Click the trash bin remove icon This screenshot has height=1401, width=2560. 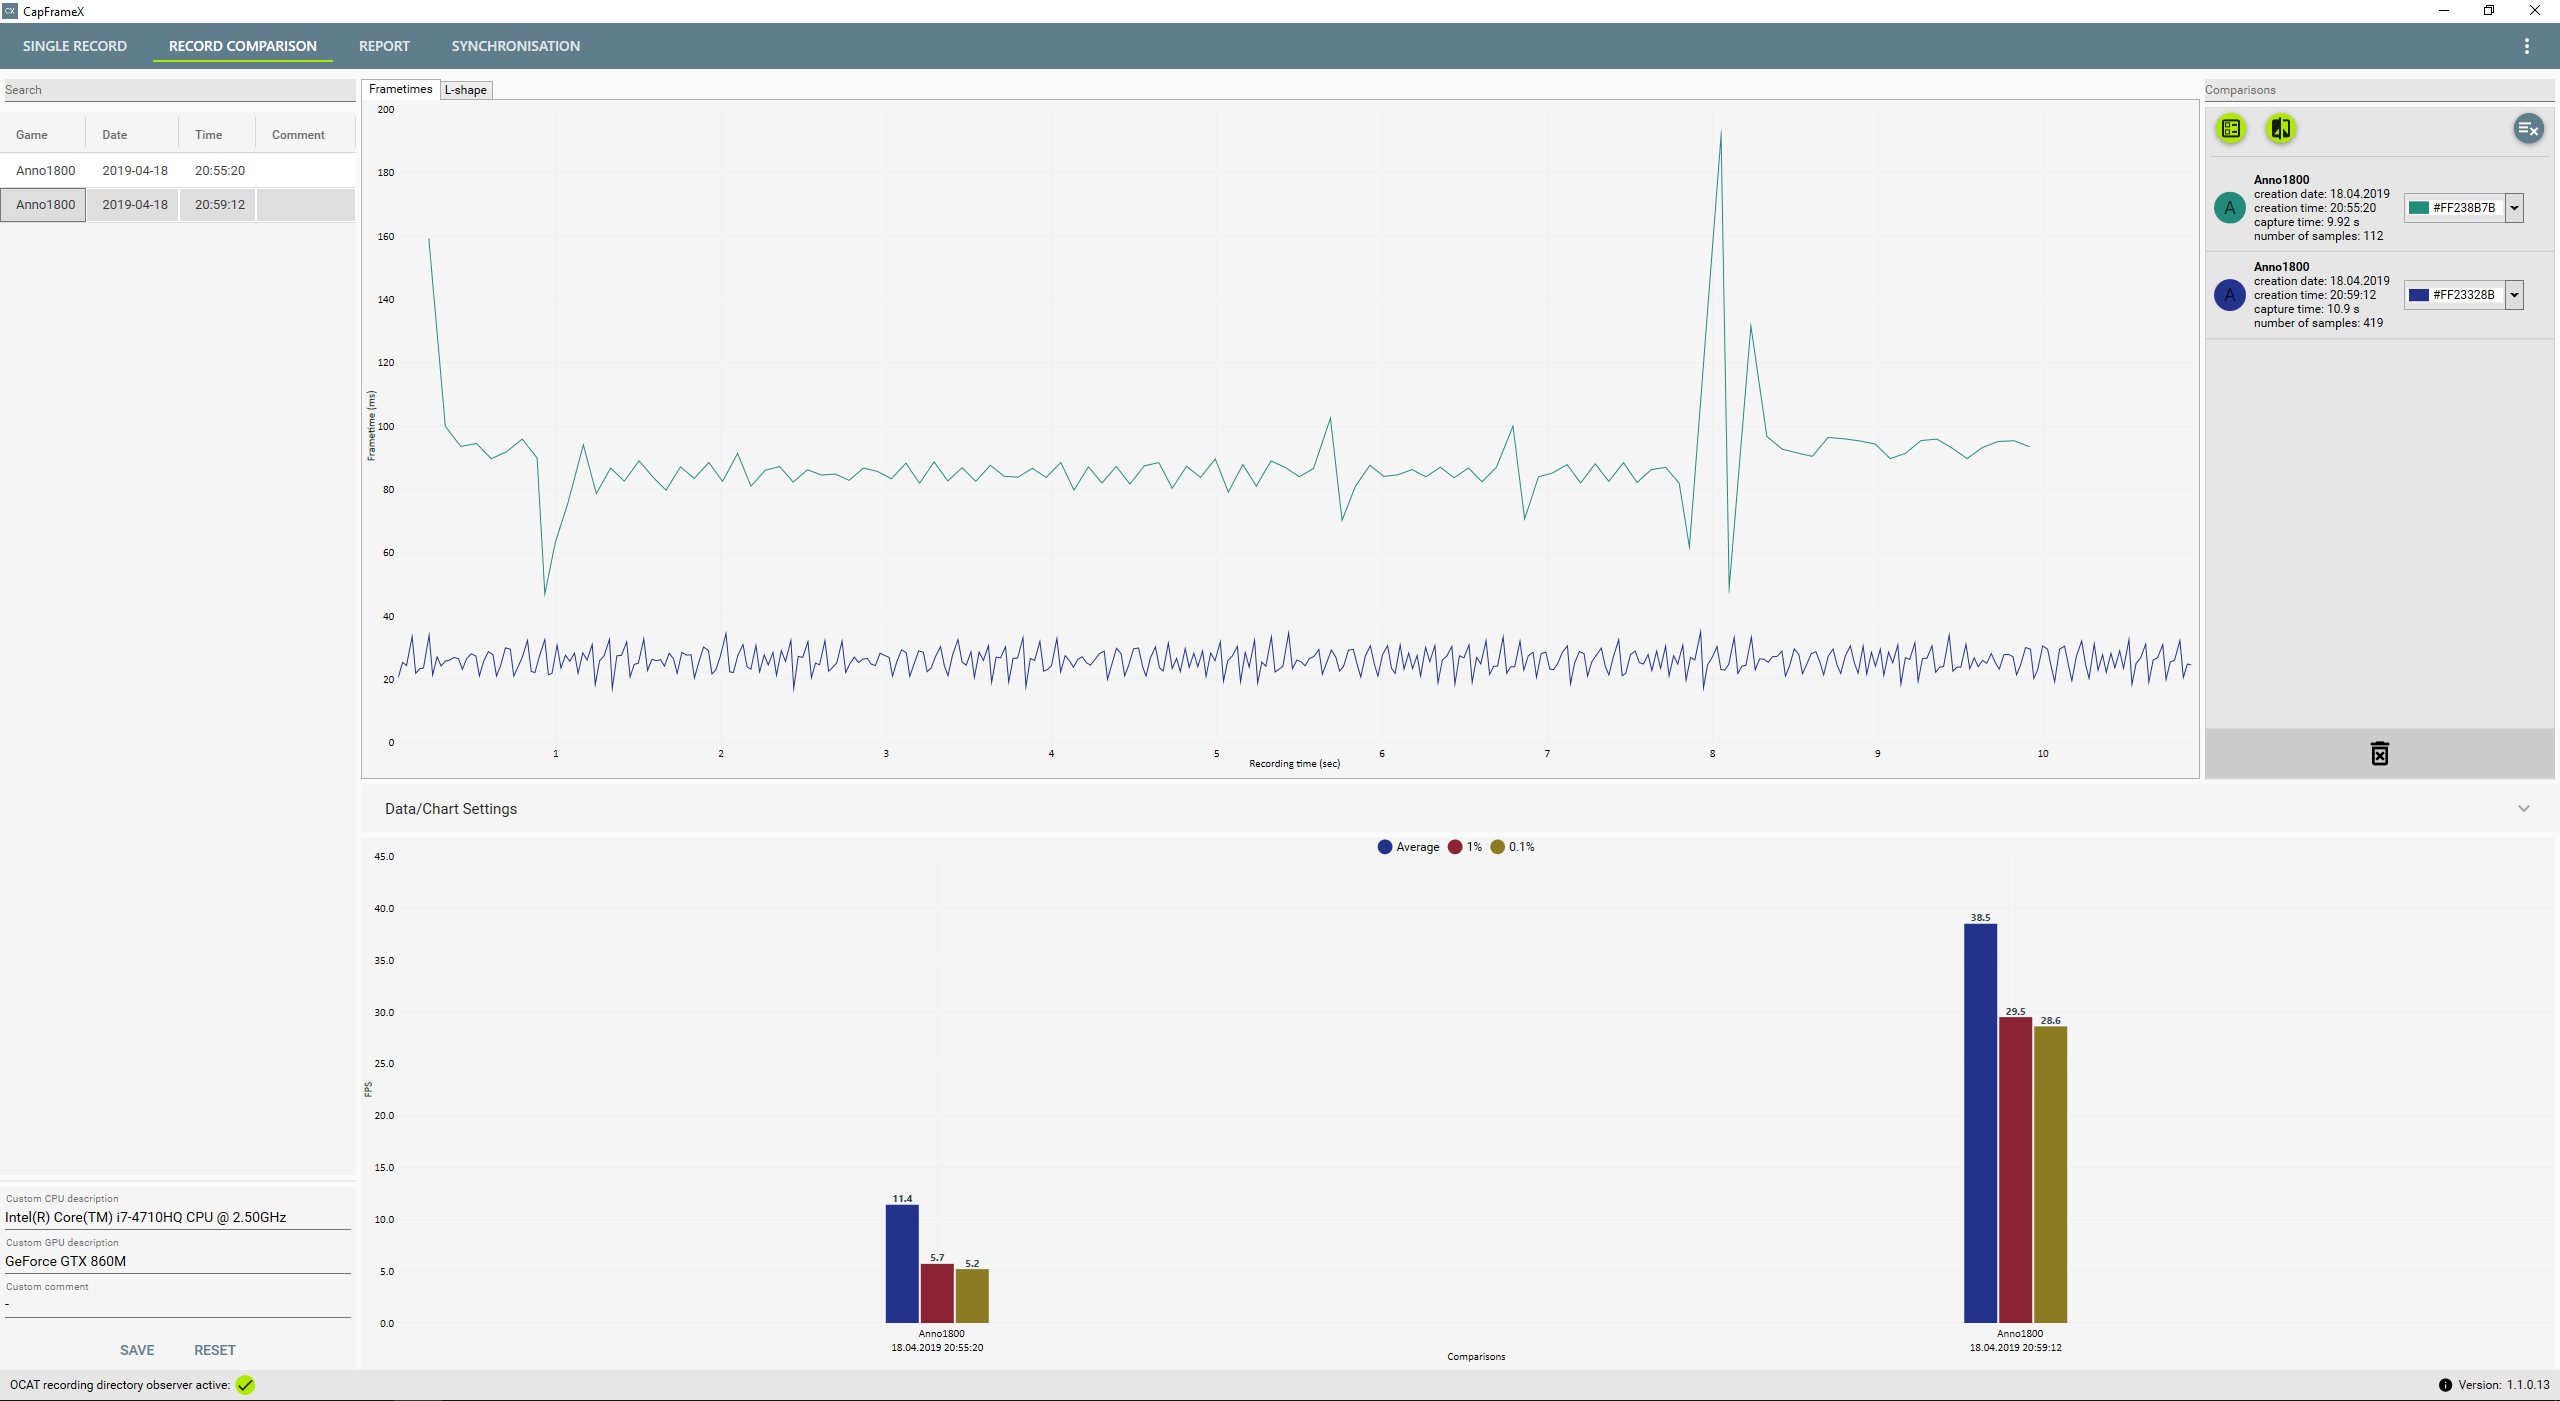click(2379, 754)
